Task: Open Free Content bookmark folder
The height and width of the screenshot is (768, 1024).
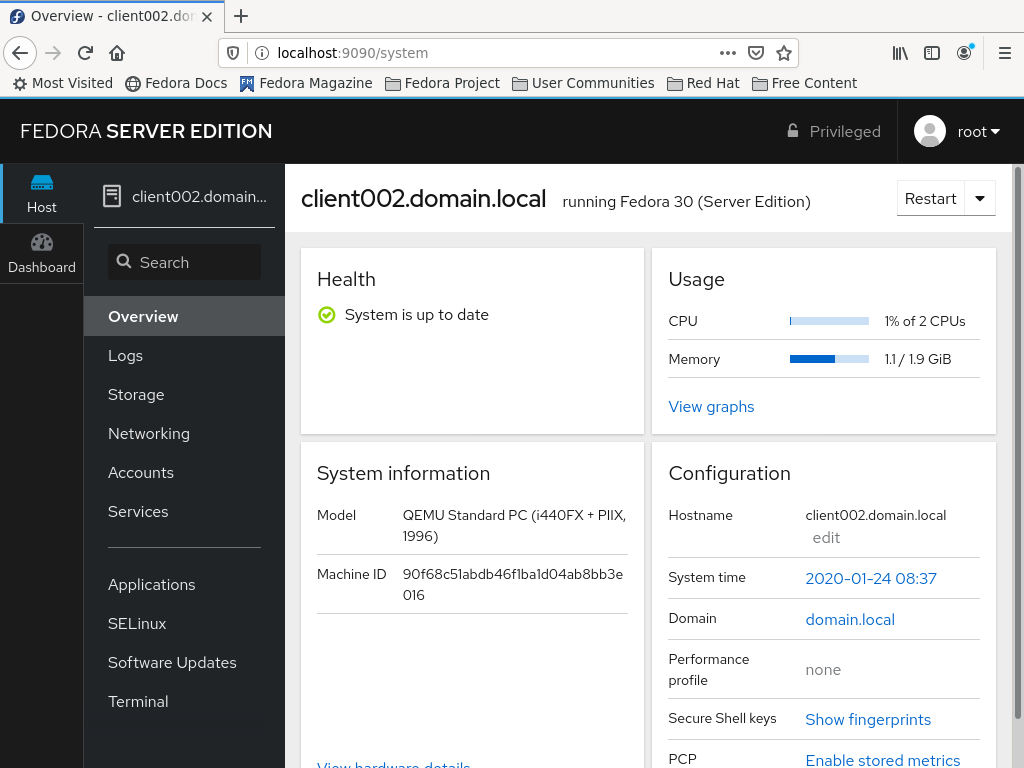Action: [x=804, y=83]
